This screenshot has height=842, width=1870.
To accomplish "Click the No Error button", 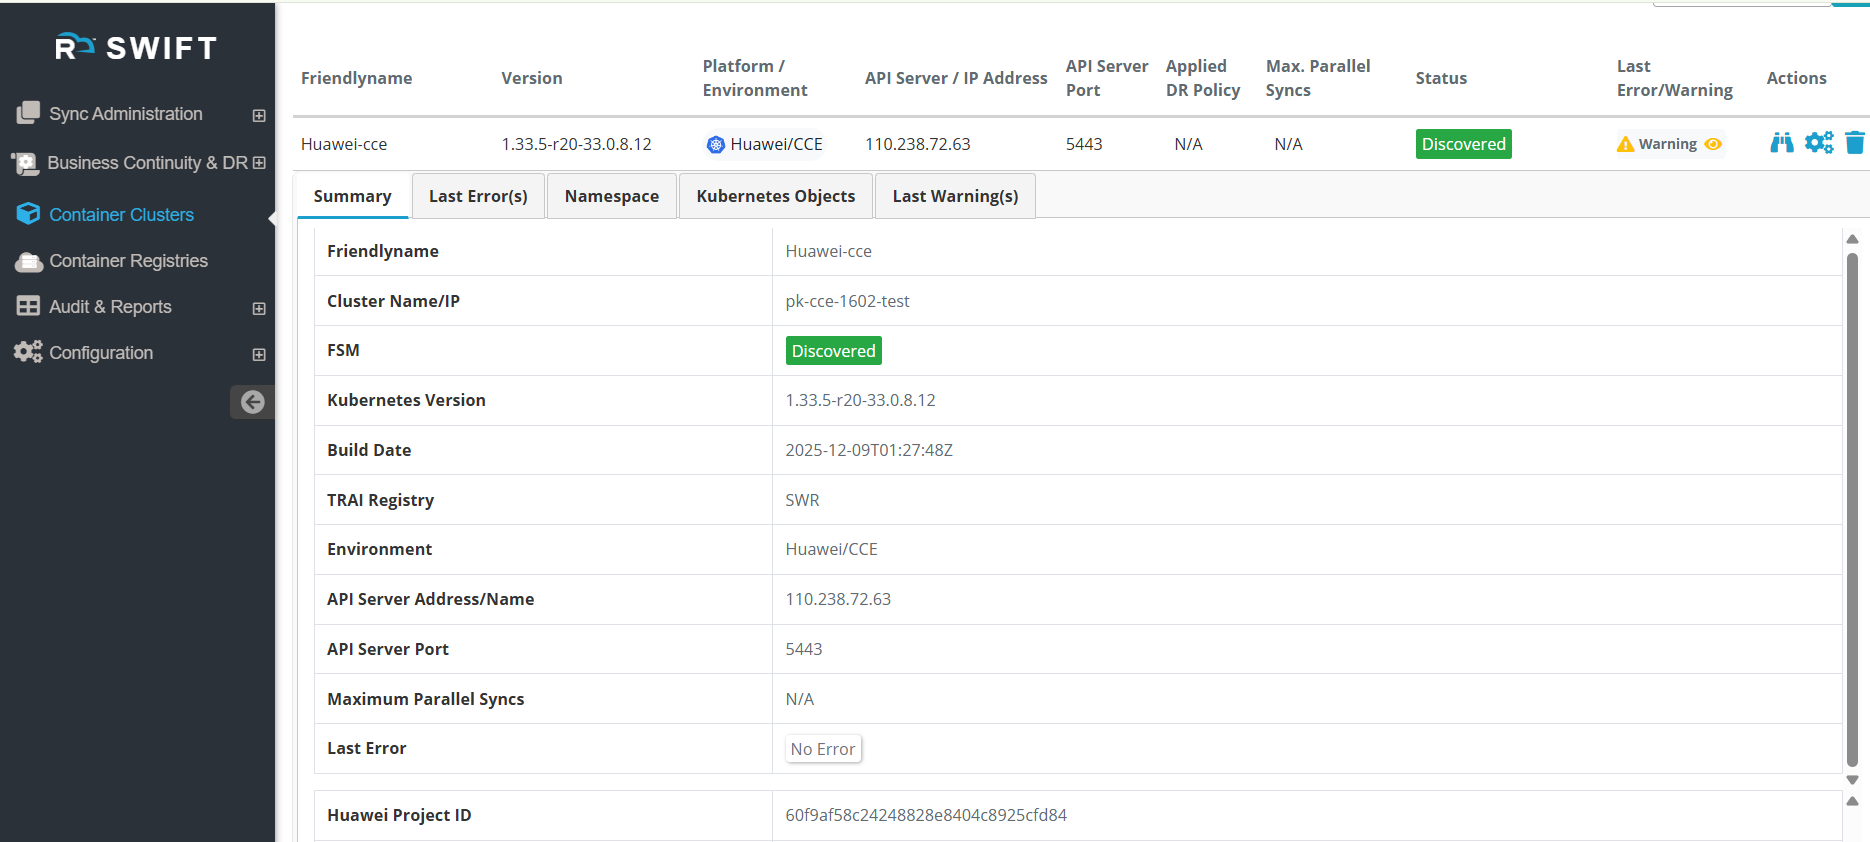I will [x=823, y=749].
